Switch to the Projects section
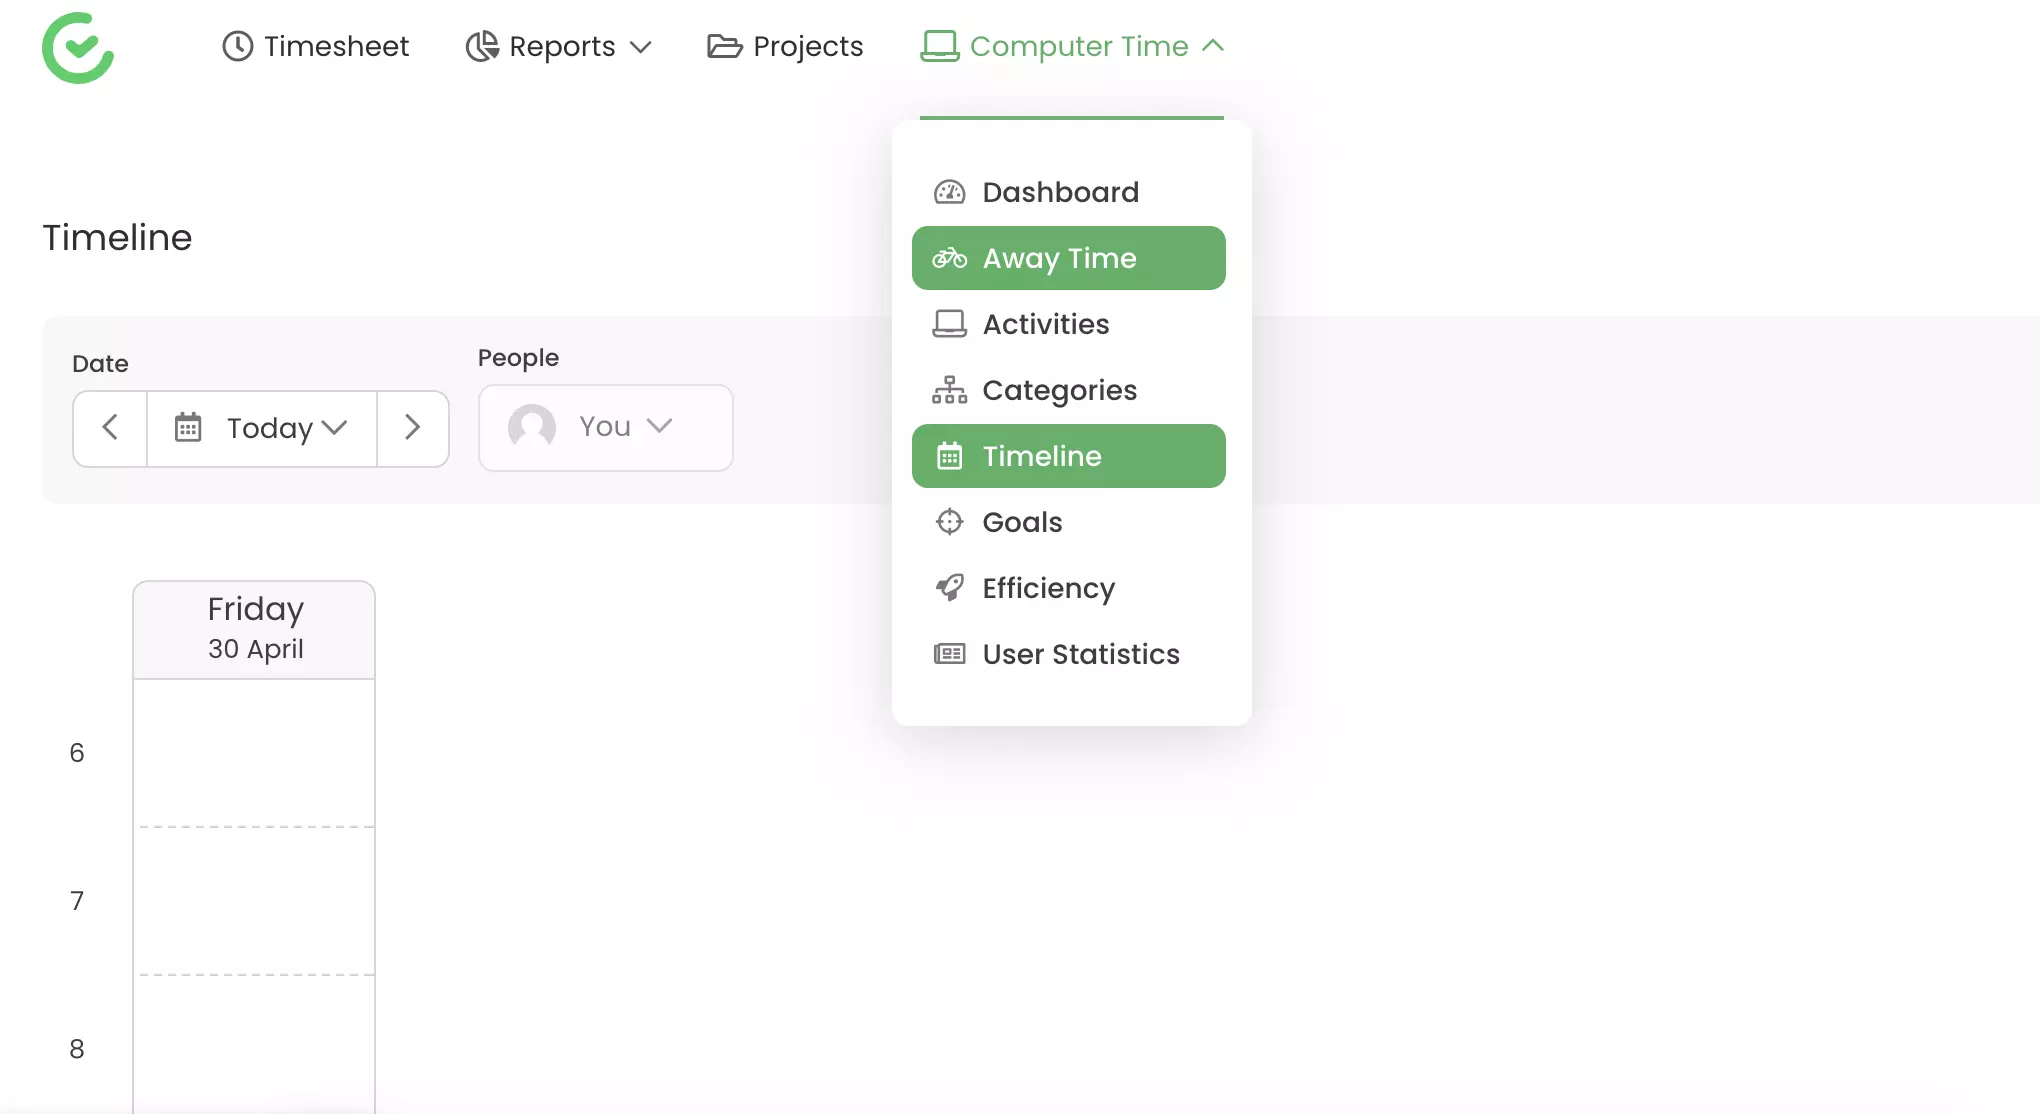Screen dimensions: 2040x1114 pos(785,46)
